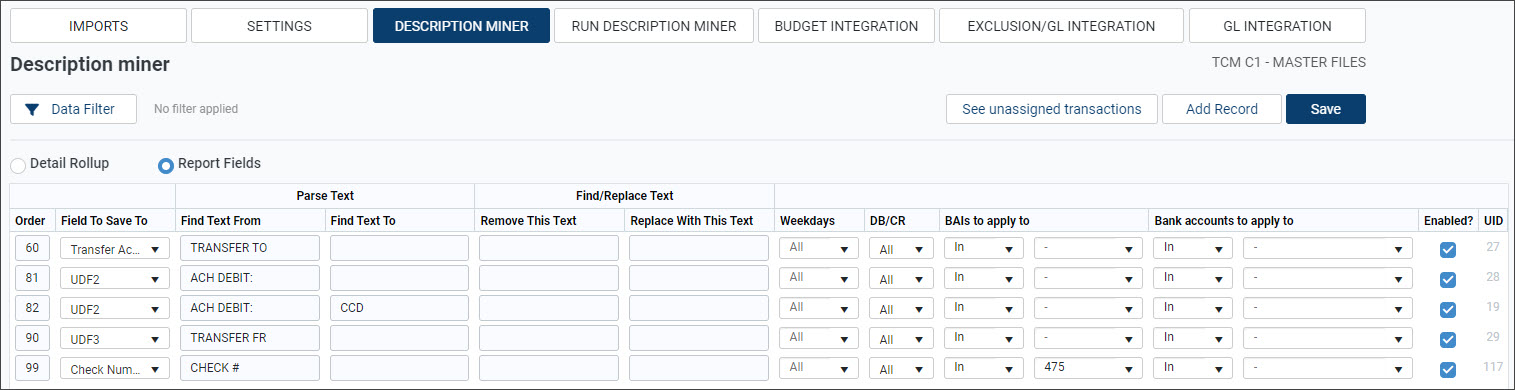Expand the BAI dropdown showing 475

[x=1088, y=368]
